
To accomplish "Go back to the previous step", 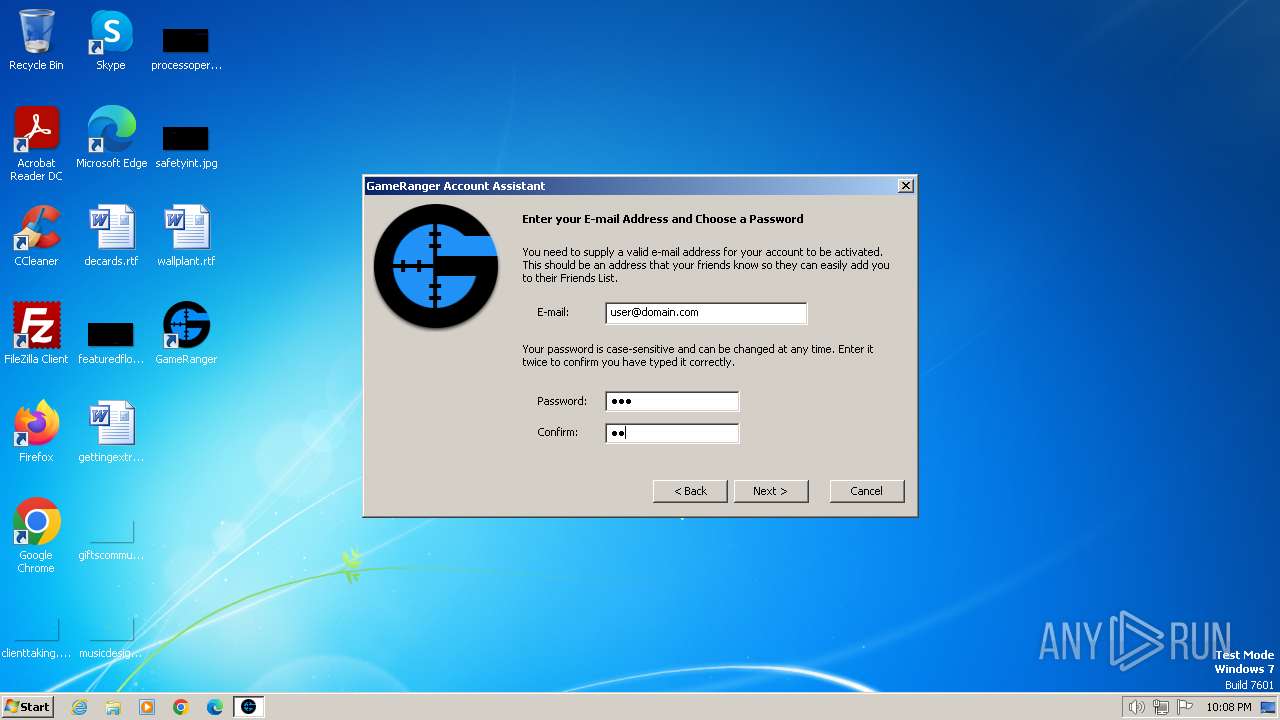I will coord(690,491).
